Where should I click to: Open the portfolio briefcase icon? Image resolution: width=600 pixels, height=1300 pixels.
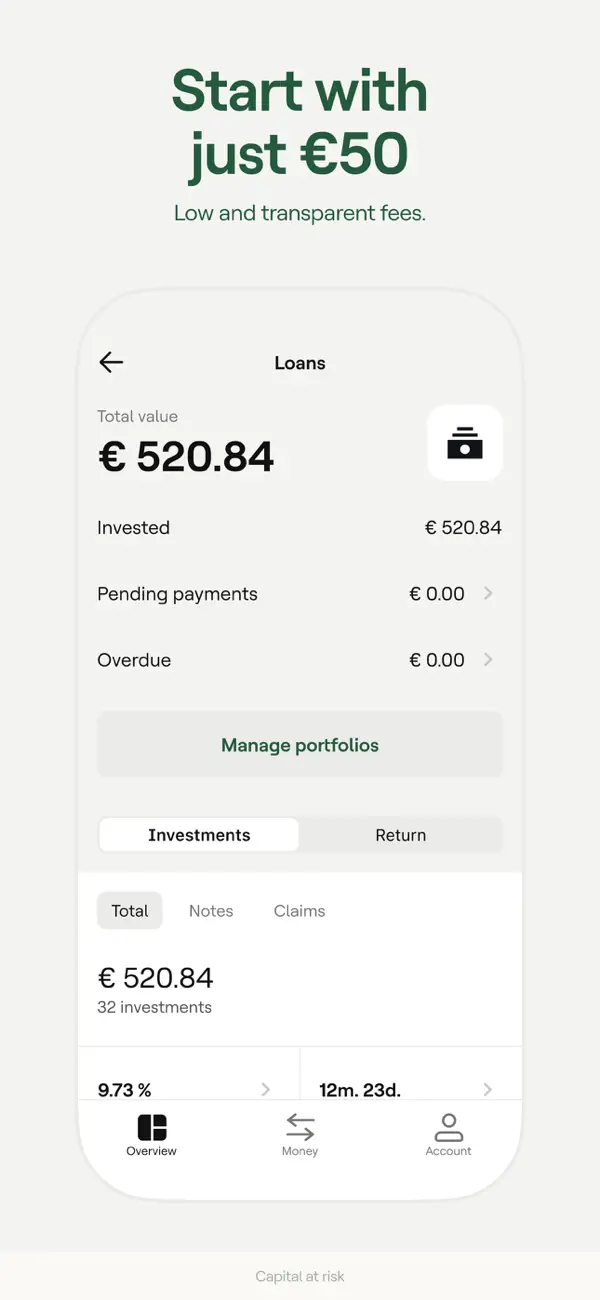464,442
